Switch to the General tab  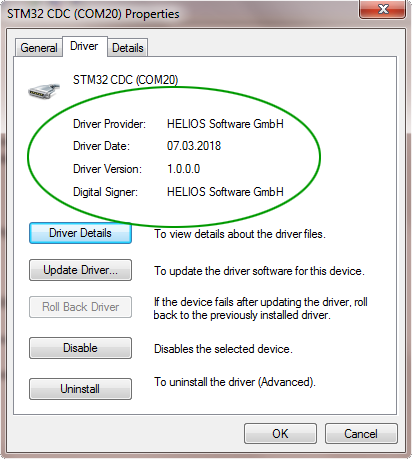point(39,48)
